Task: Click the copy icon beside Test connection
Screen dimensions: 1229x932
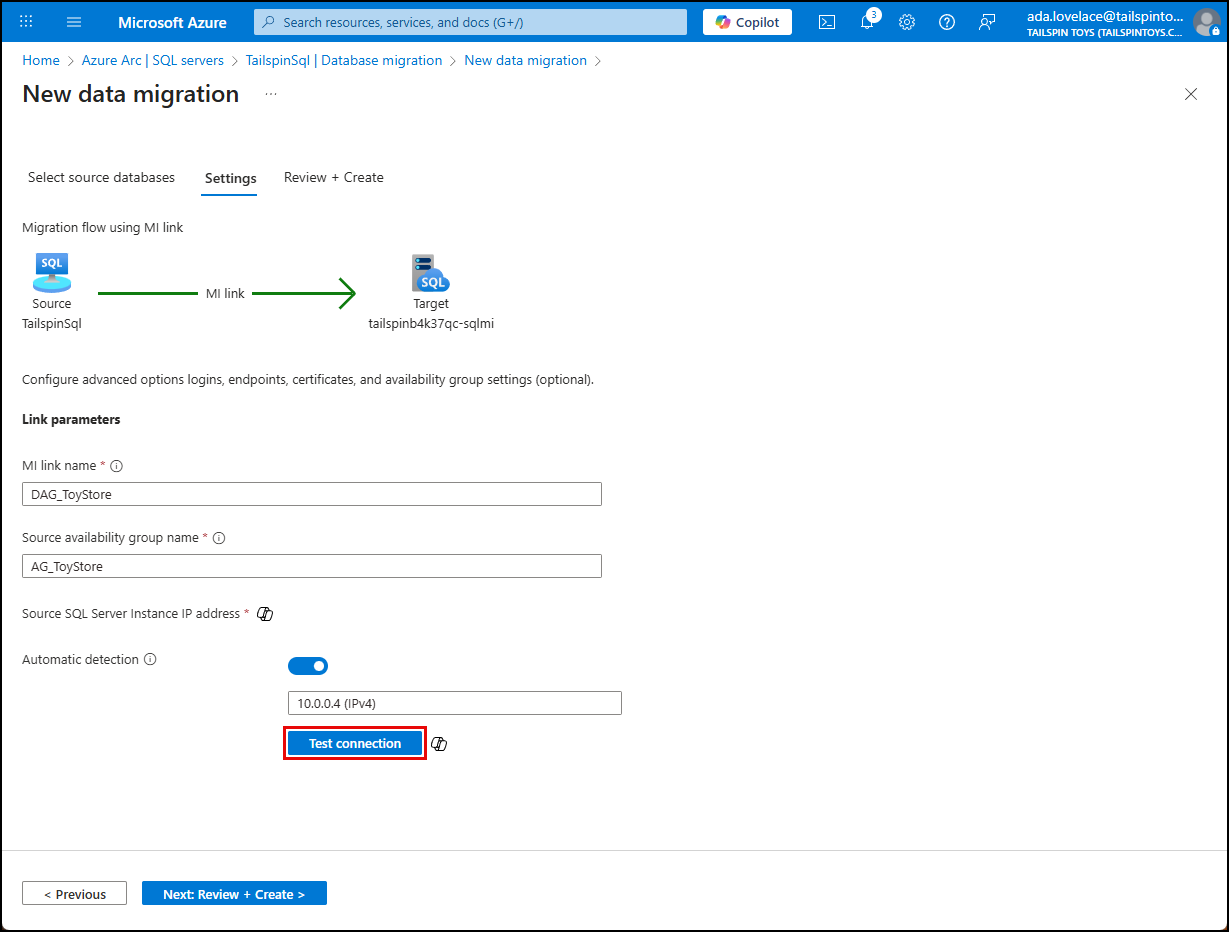Action: point(439,743)
